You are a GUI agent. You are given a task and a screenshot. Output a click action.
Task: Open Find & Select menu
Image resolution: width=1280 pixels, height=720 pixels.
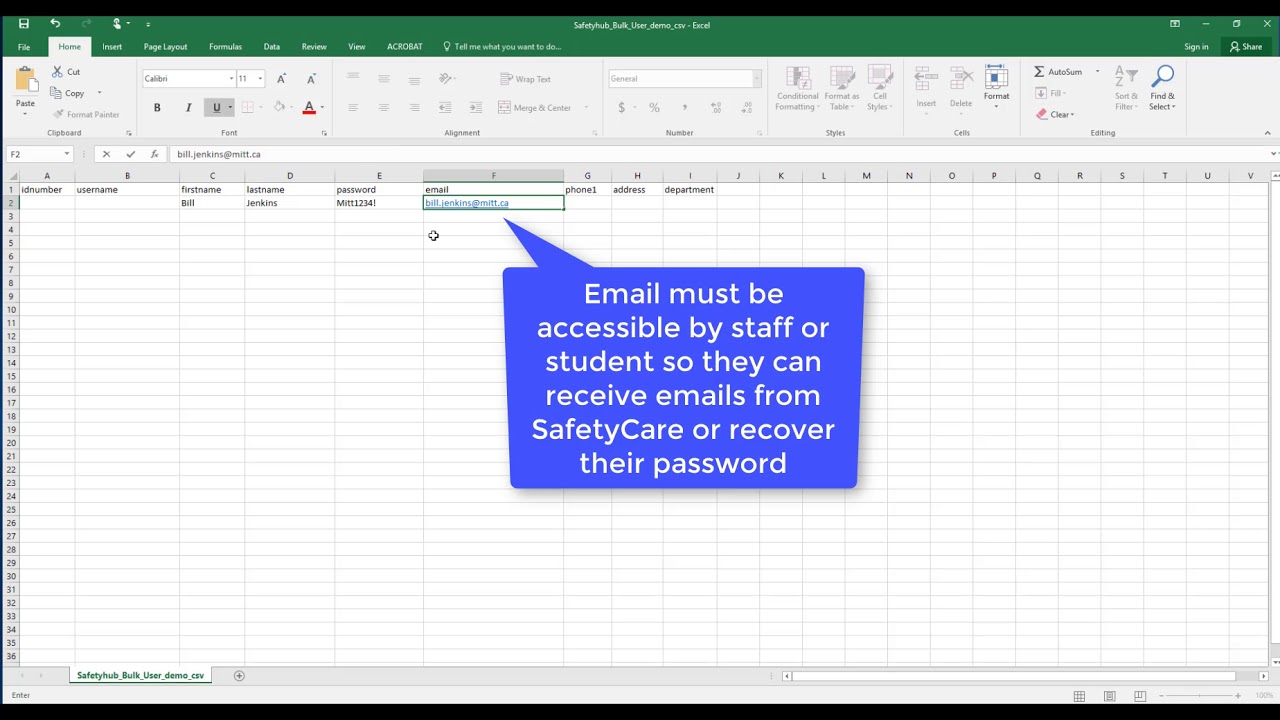[x=1162, y=89]
